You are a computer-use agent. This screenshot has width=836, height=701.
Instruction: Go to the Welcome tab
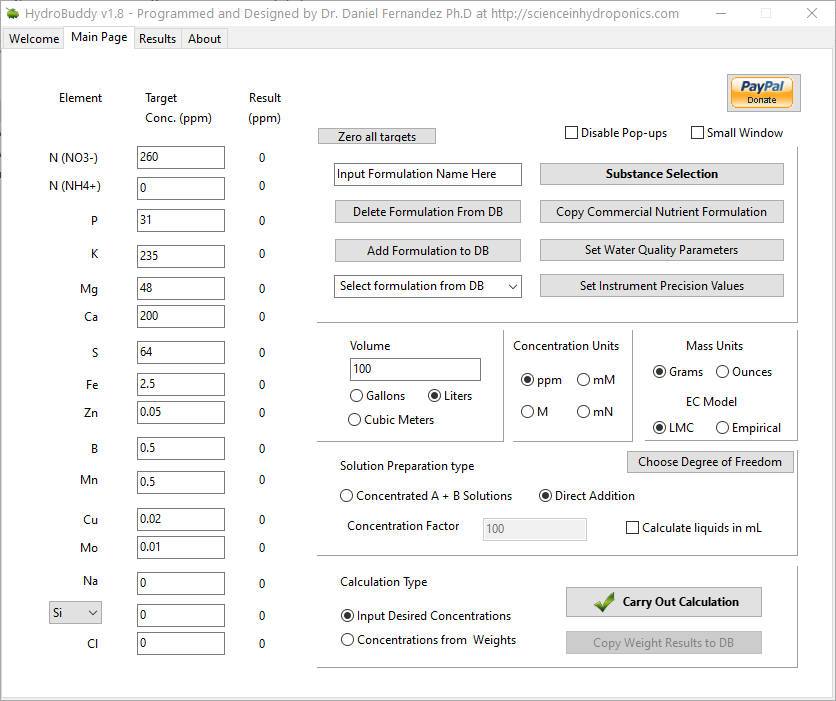coord(34,39)
